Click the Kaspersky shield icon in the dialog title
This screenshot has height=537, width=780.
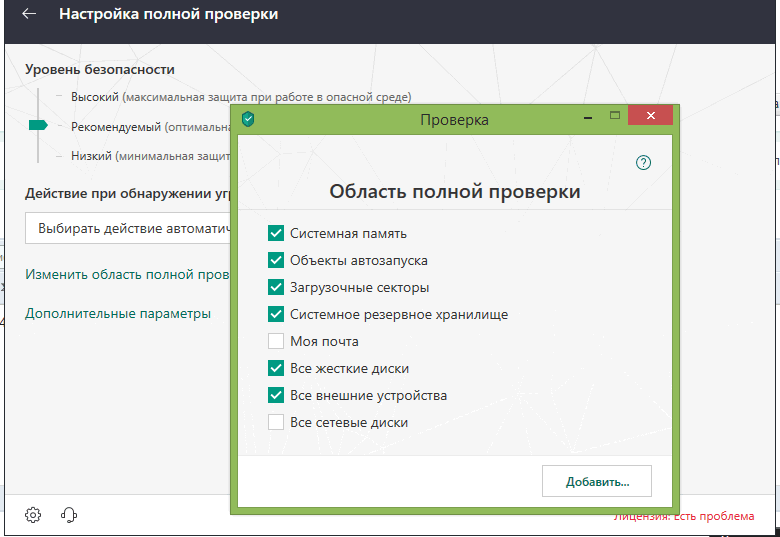[248, 119]
